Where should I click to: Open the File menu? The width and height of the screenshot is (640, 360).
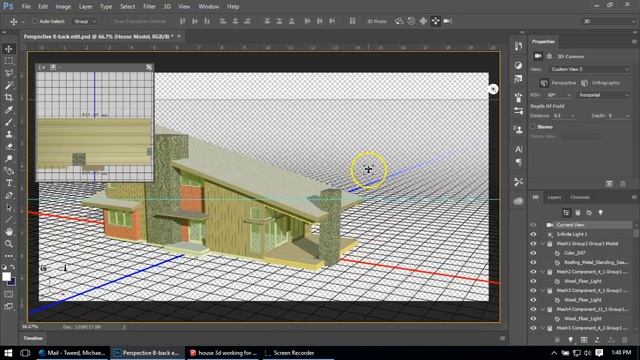[26, 7]
